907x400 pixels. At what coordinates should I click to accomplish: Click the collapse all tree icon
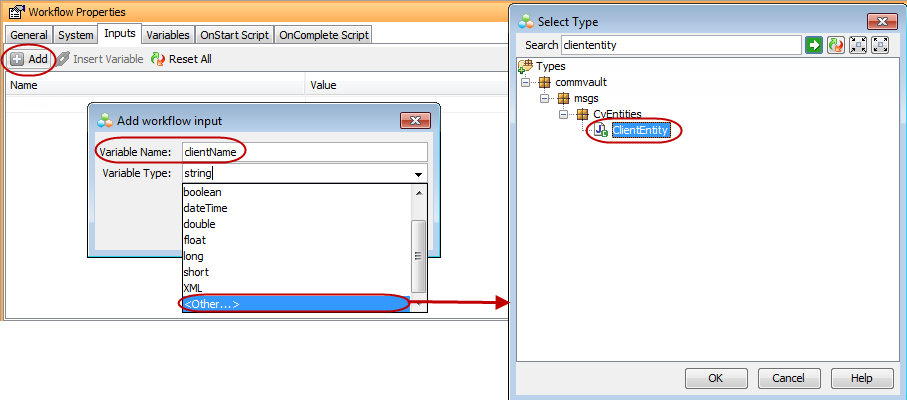858,45
